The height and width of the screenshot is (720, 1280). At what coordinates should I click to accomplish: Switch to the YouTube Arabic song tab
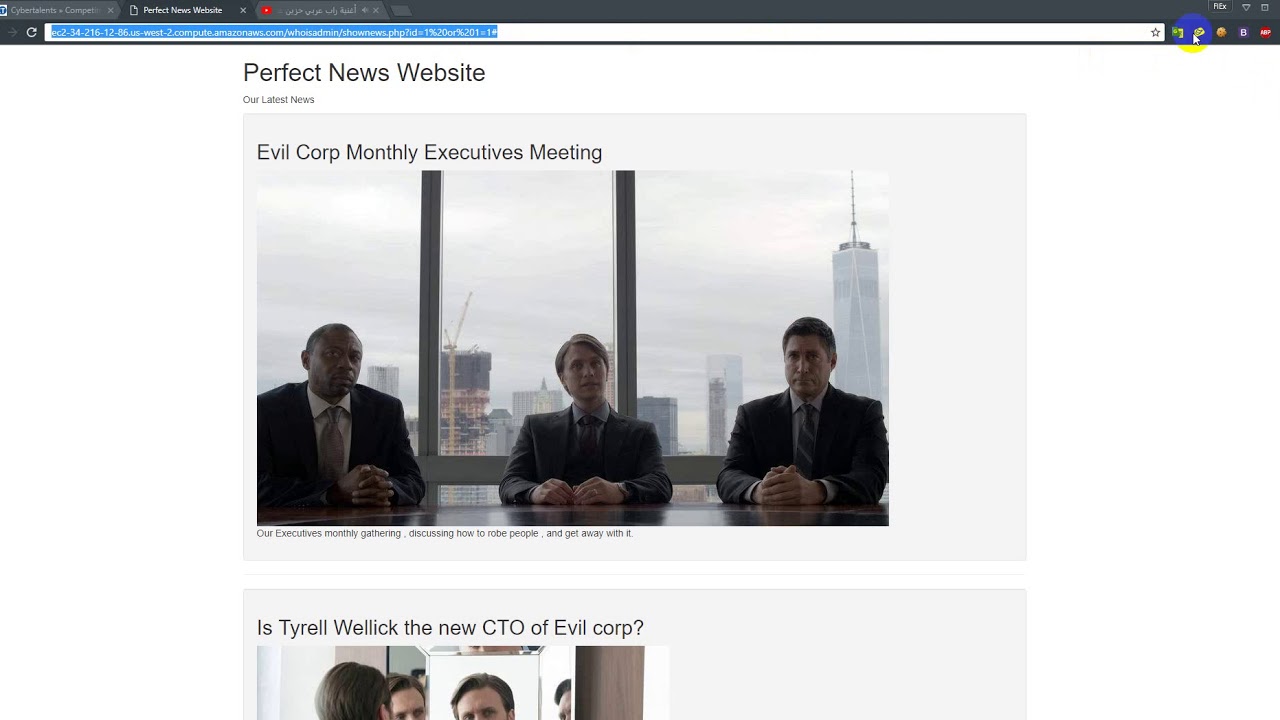click(x=320, y=10)
